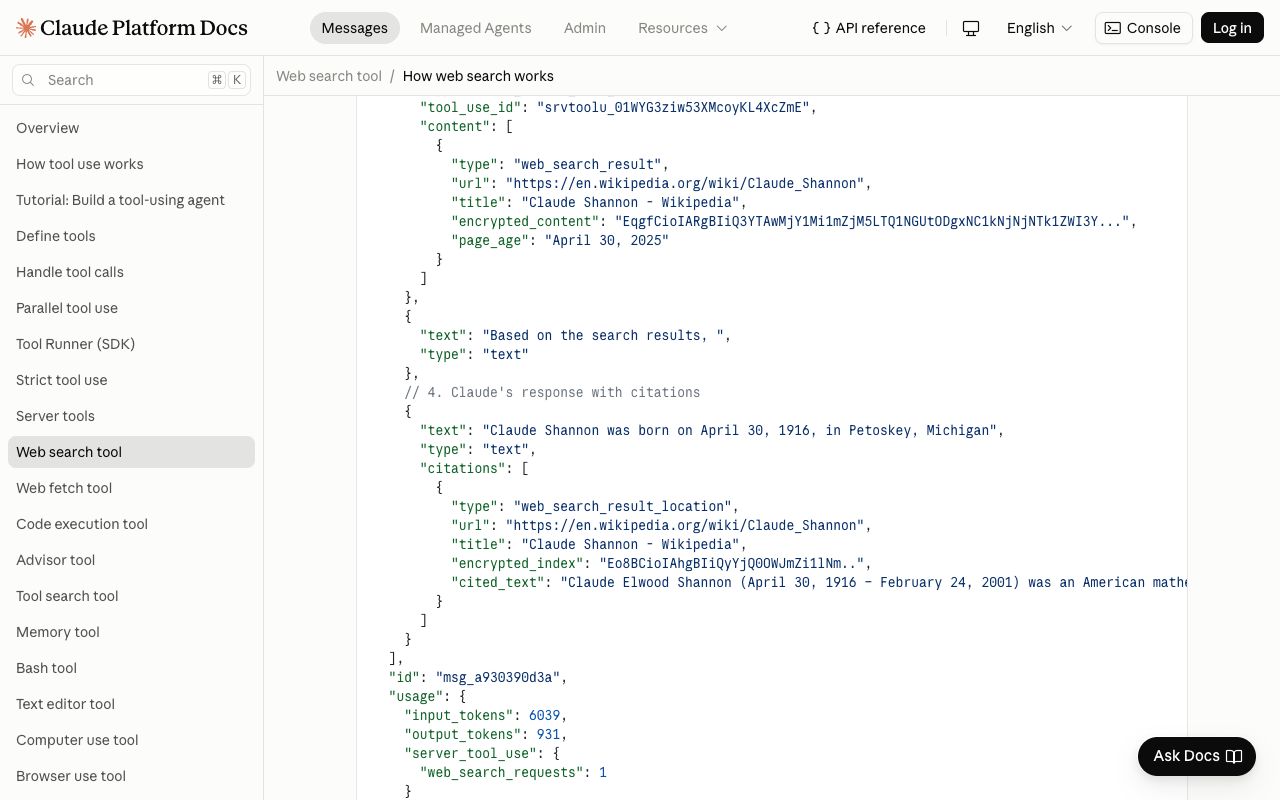Click the "How web search works" breadcrumb text
1280x800 pixels.
coord(478,76)
